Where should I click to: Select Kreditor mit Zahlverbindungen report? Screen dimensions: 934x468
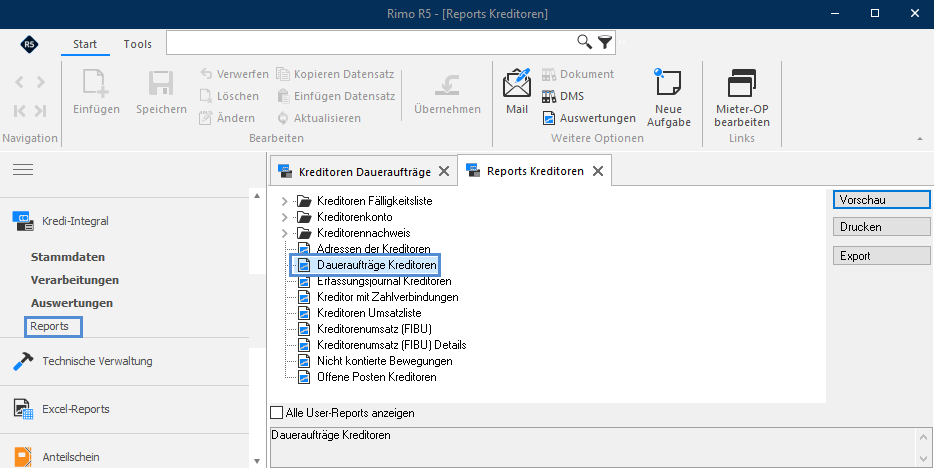point(387,297)
